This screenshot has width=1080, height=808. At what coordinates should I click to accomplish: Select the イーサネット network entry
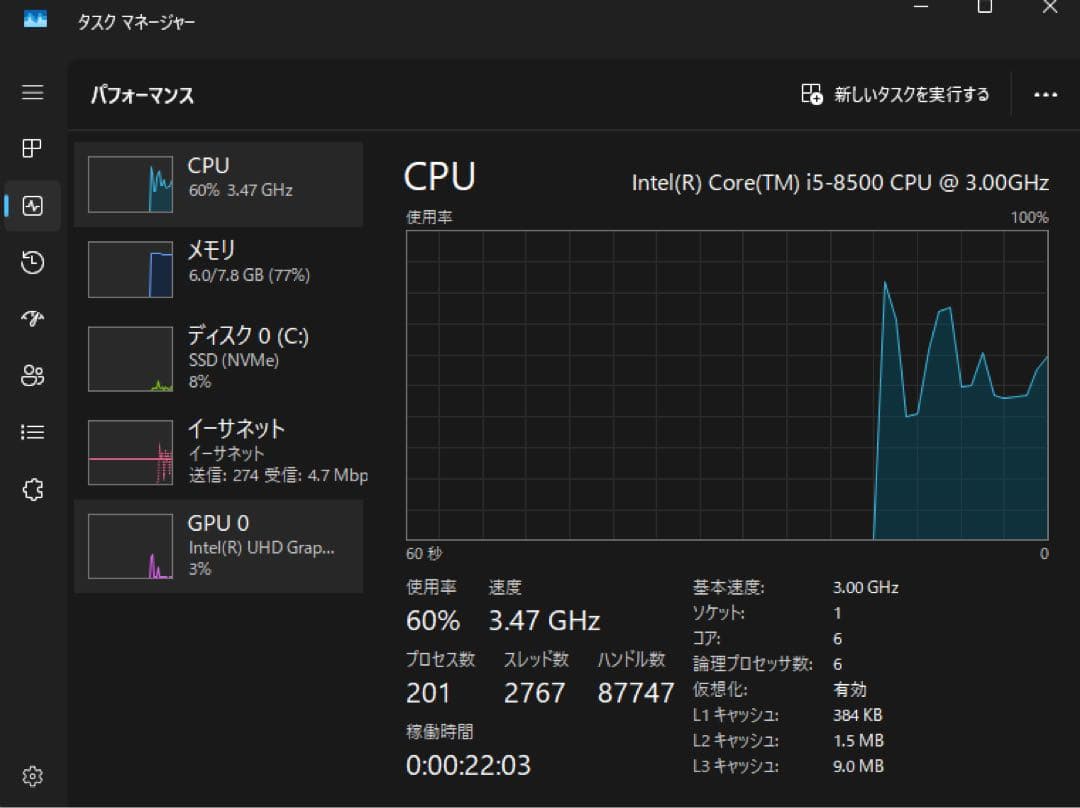(219, 452)
